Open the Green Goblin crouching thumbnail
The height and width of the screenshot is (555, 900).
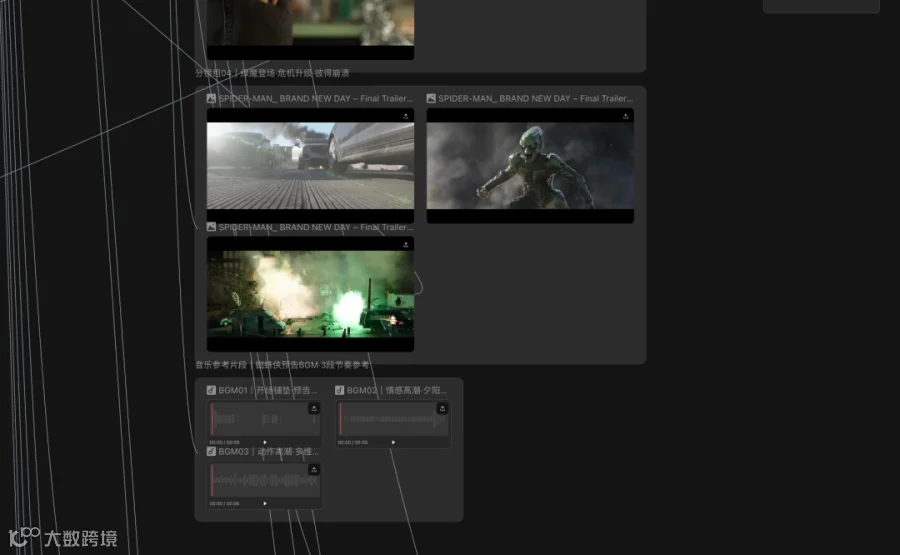coord(530,165)
